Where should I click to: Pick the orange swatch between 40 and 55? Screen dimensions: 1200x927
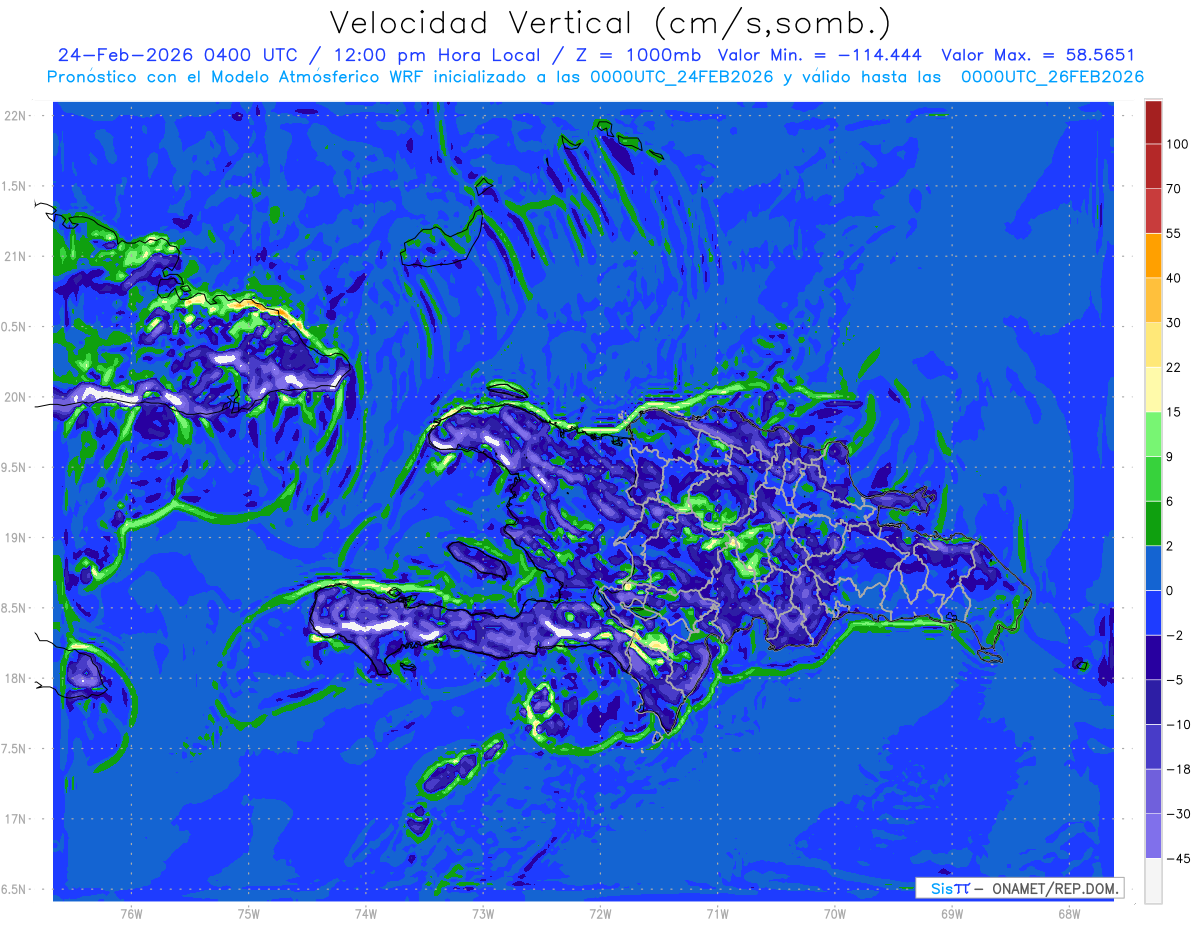point(1153,254)
